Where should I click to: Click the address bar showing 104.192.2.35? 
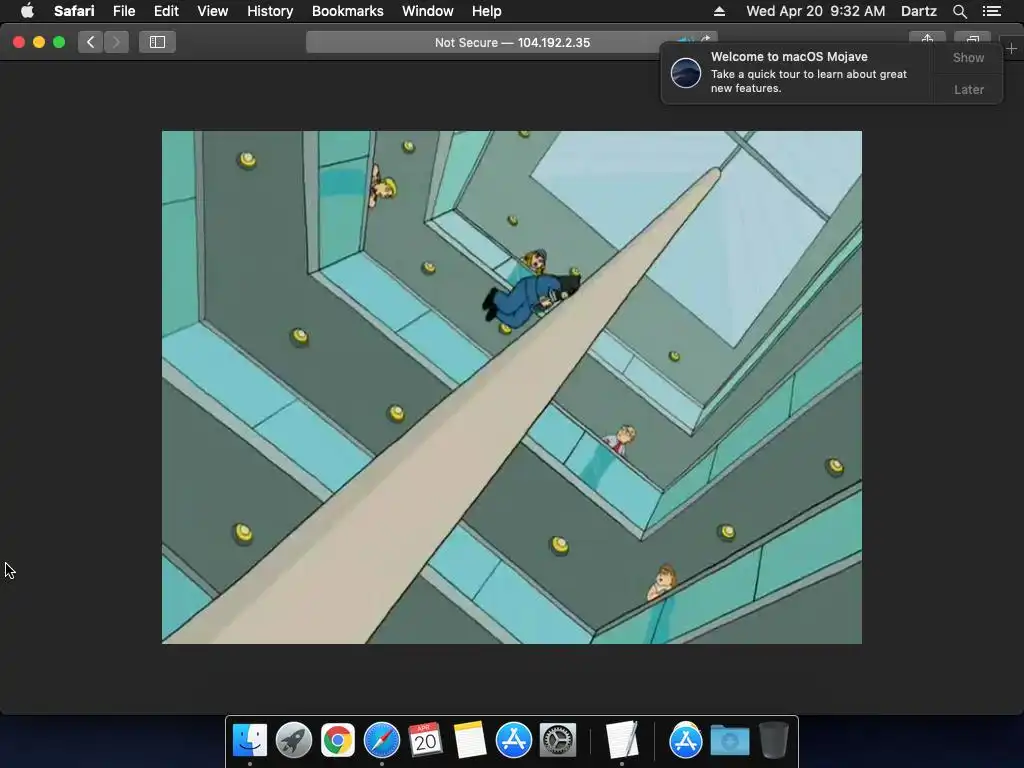[512, 42]
